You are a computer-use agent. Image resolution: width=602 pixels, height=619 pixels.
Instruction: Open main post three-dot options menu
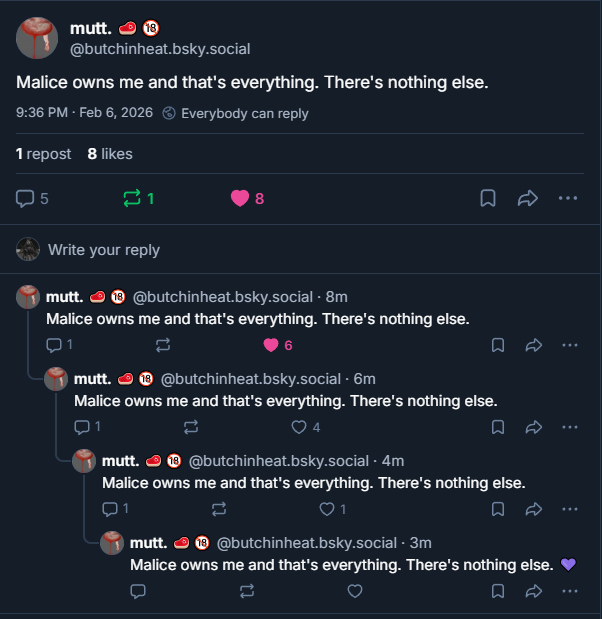(568, 198)
